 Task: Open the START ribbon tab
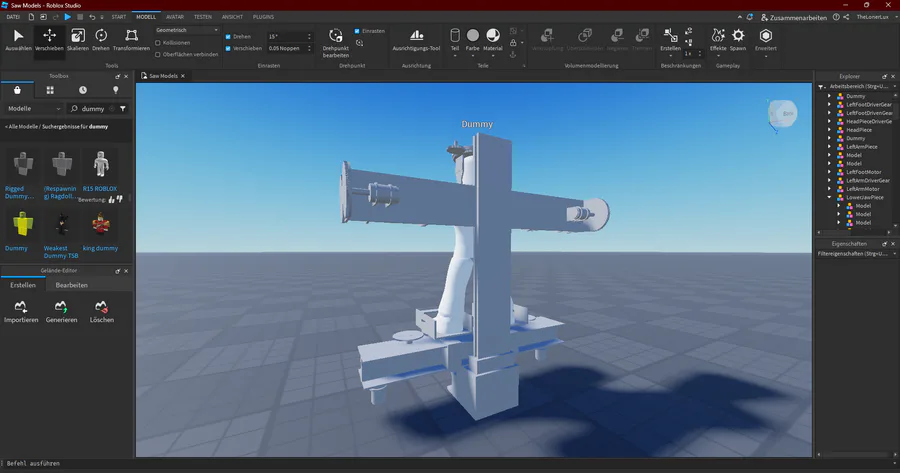(x=119, y=17)
